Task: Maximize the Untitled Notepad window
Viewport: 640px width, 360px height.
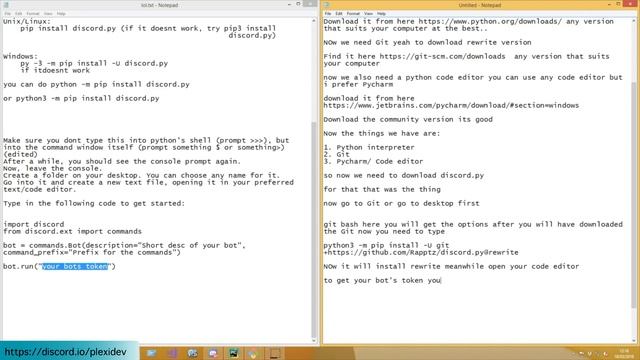Action: point(619,4)
